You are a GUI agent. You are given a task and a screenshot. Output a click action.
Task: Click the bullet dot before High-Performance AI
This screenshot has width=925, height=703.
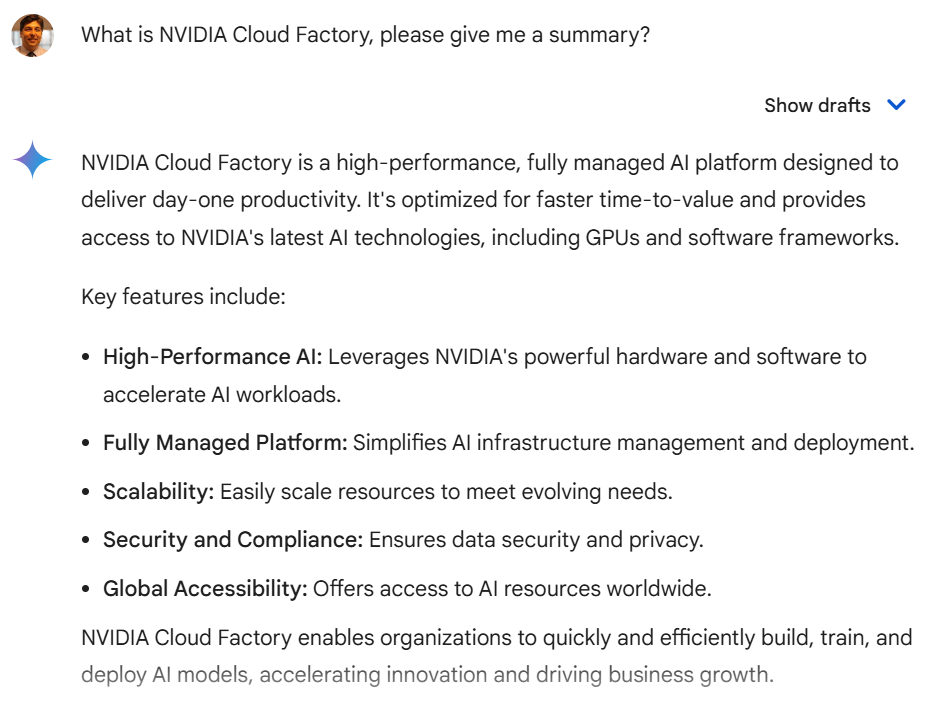click(86, 357)
